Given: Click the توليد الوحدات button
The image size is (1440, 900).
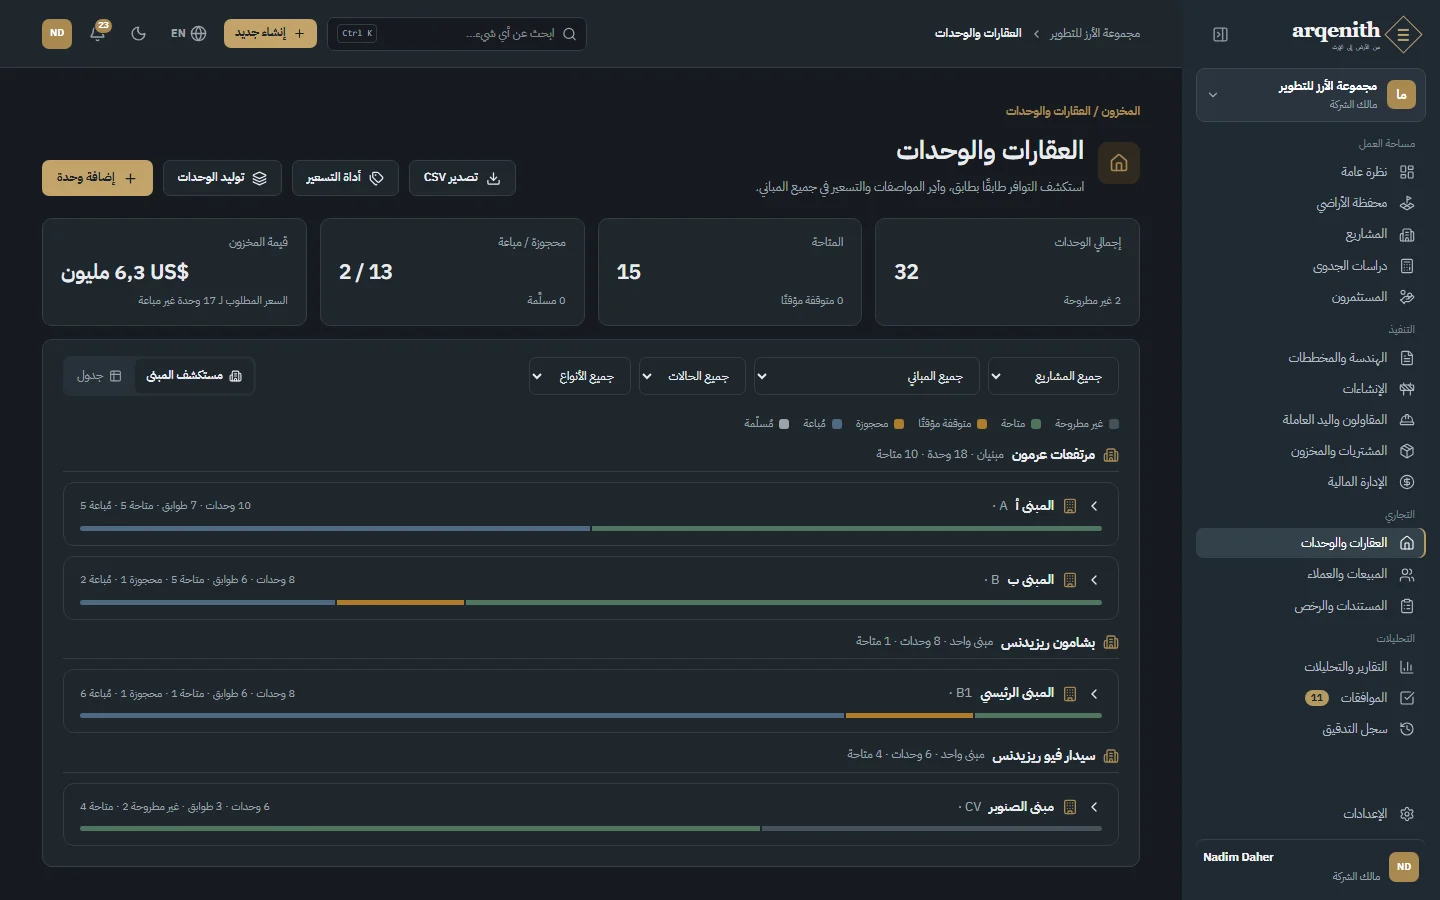Looking at the screenshot, I should point(222,178).
